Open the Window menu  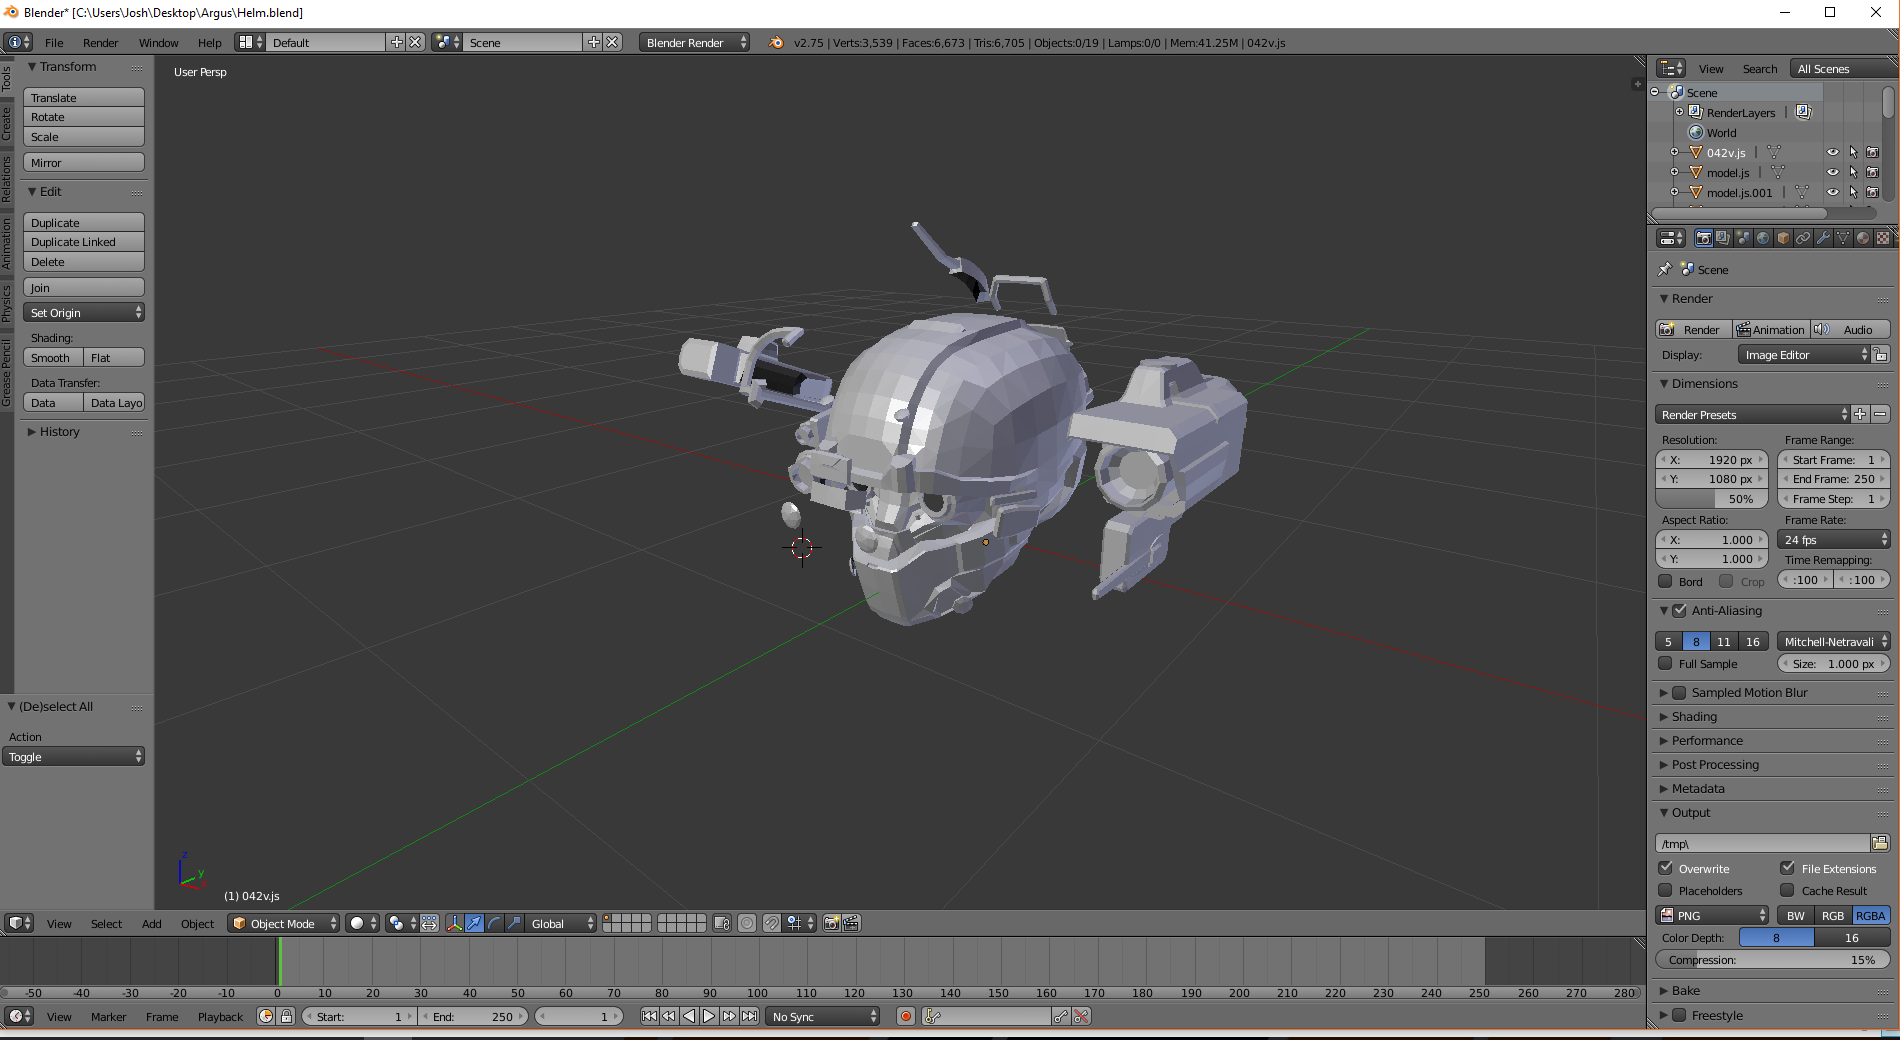coord(158,43)
